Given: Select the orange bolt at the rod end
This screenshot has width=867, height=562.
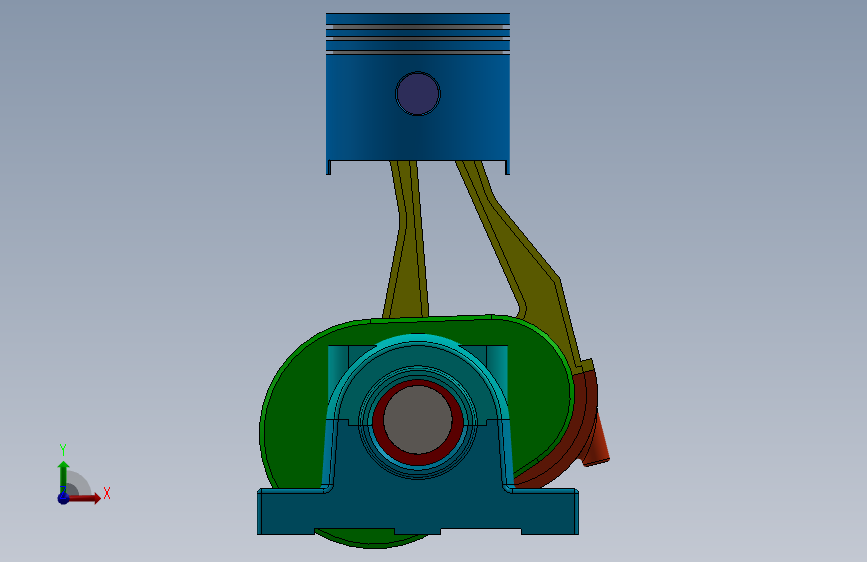Looking at the screenshot, I should tap(598, 443).
